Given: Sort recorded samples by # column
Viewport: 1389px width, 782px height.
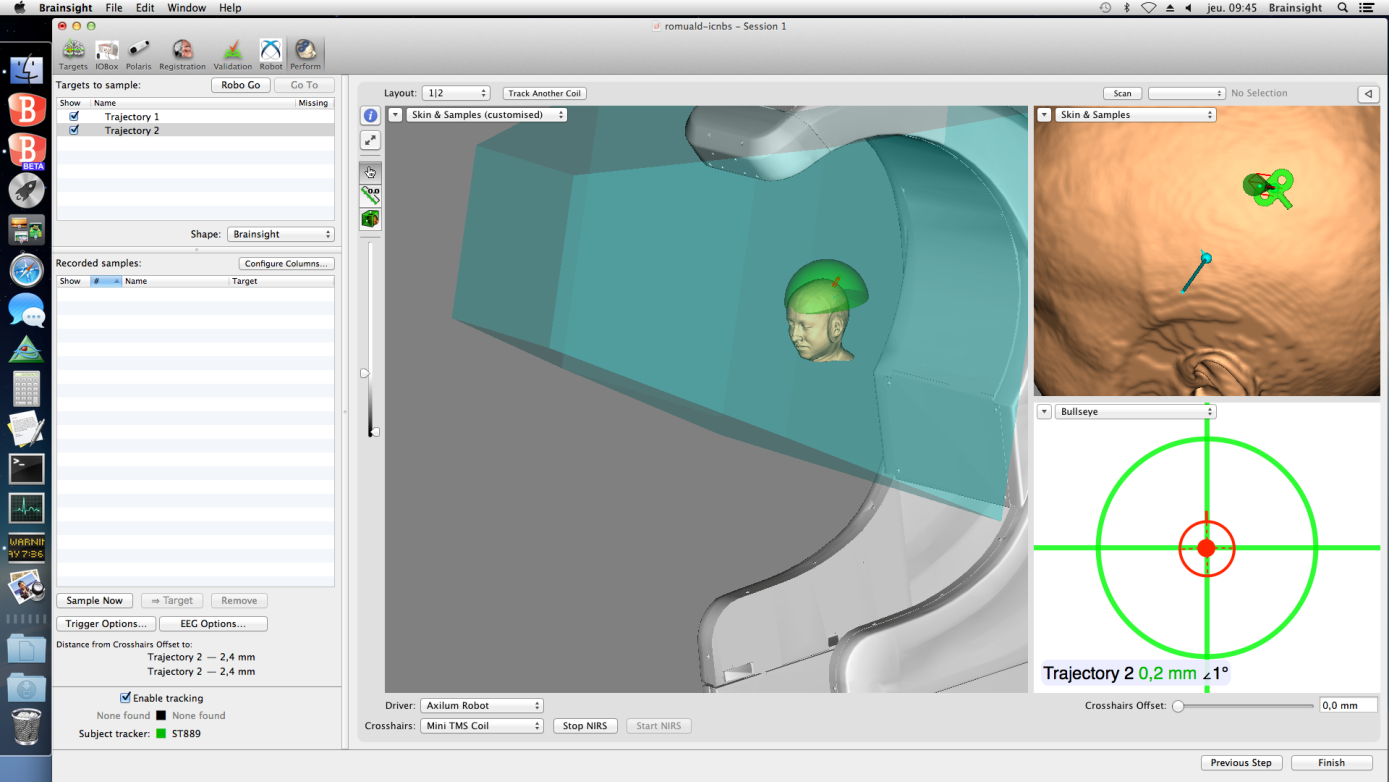Looking at the screenshot, I should 105,282.
